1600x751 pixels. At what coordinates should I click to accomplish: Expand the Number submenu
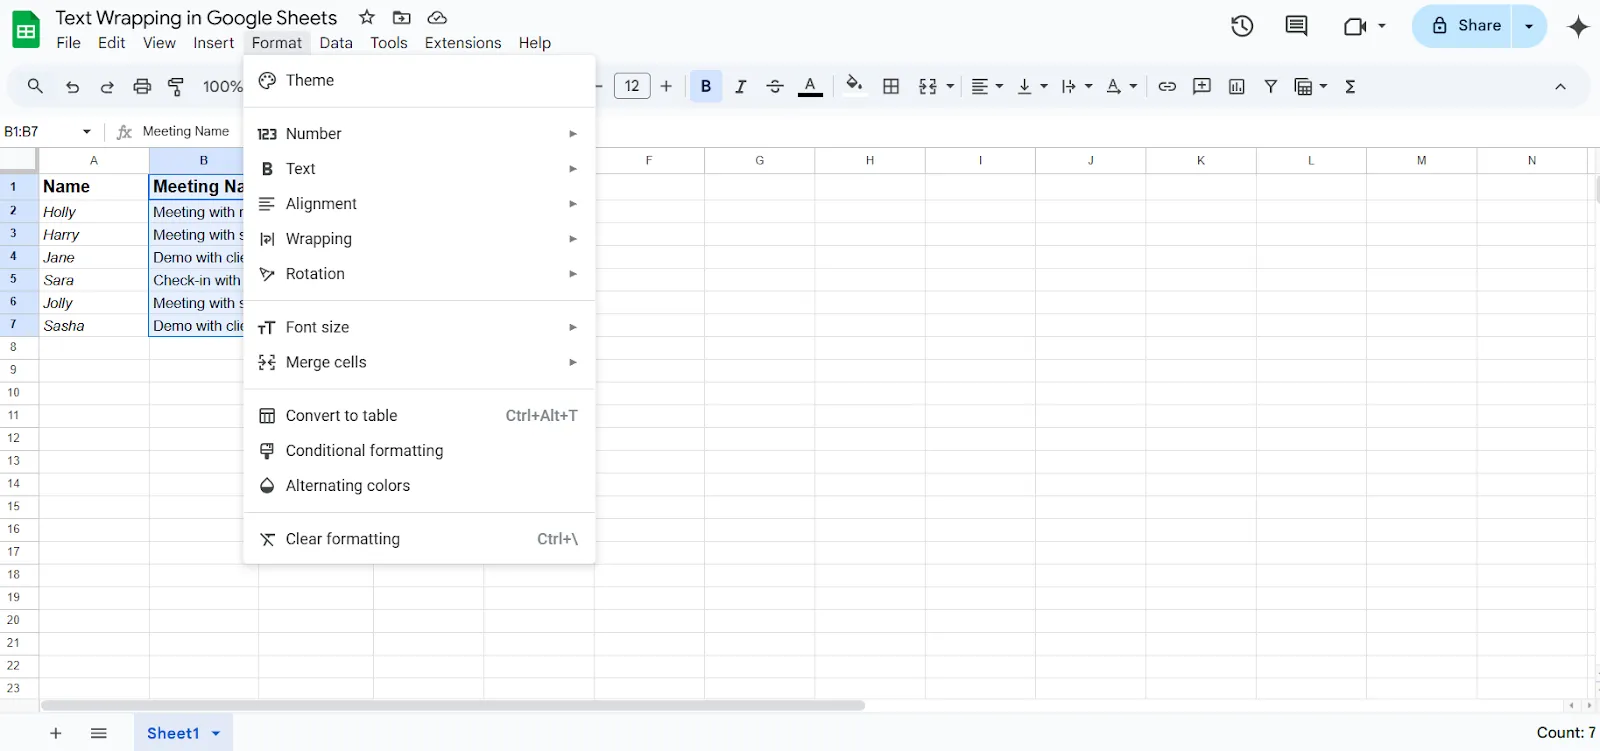pyautogui.click(x=420, y=134)
